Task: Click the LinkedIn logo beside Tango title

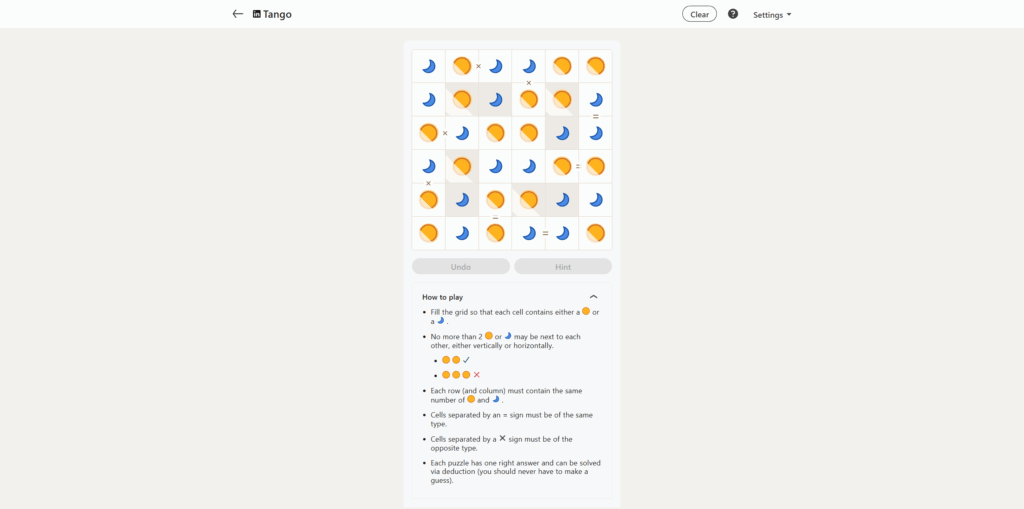Action: tap(257, 14)
